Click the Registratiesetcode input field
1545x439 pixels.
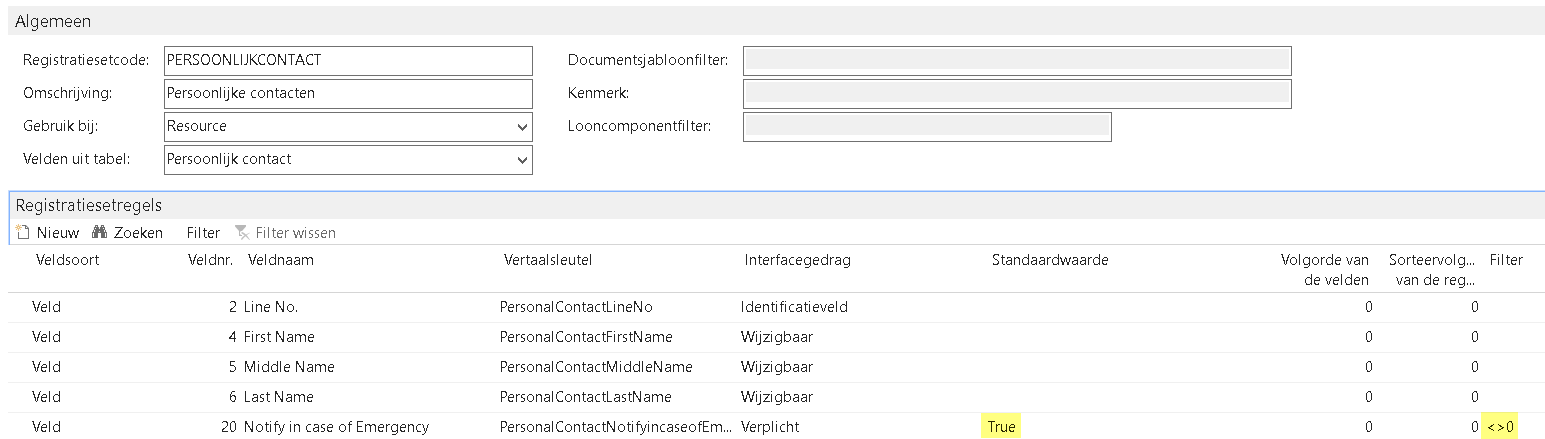point(347,60)
